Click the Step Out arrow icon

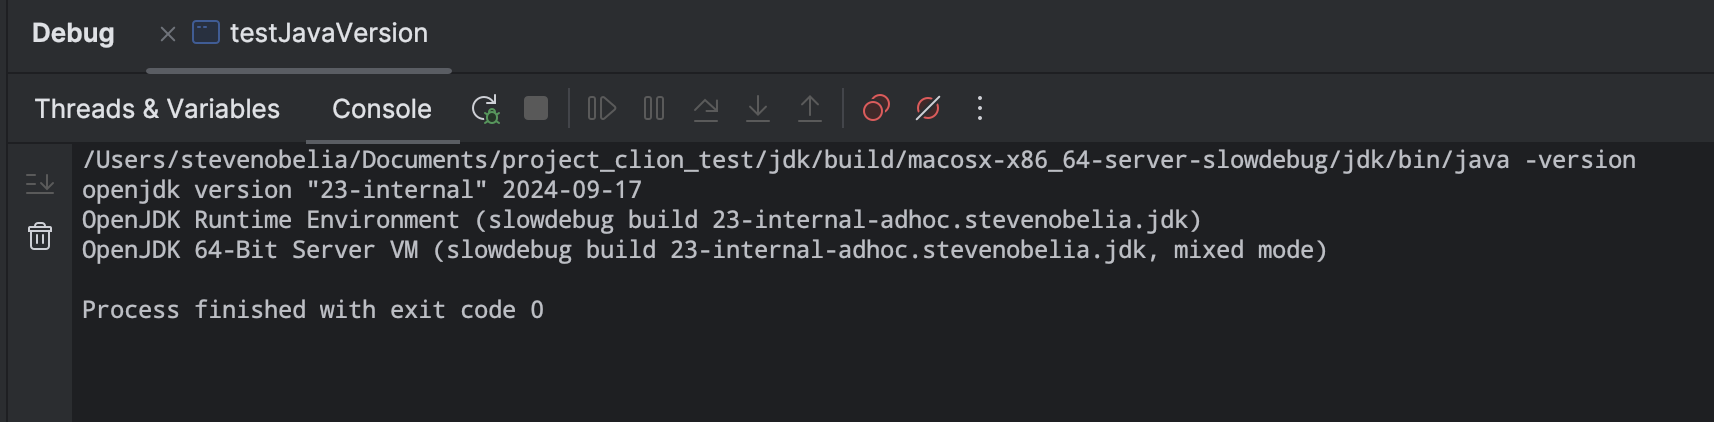[x=810, y=108]
